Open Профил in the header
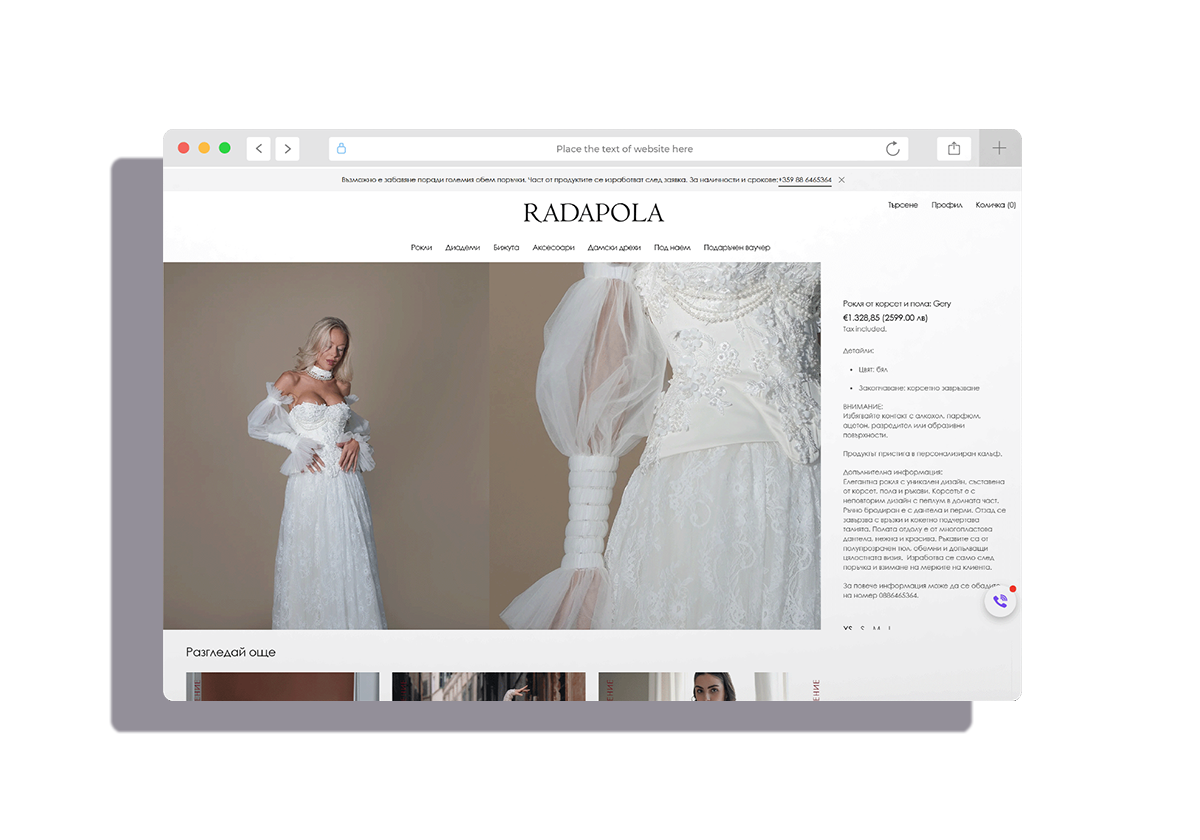1200x840 pixels. tap(947, 205)
